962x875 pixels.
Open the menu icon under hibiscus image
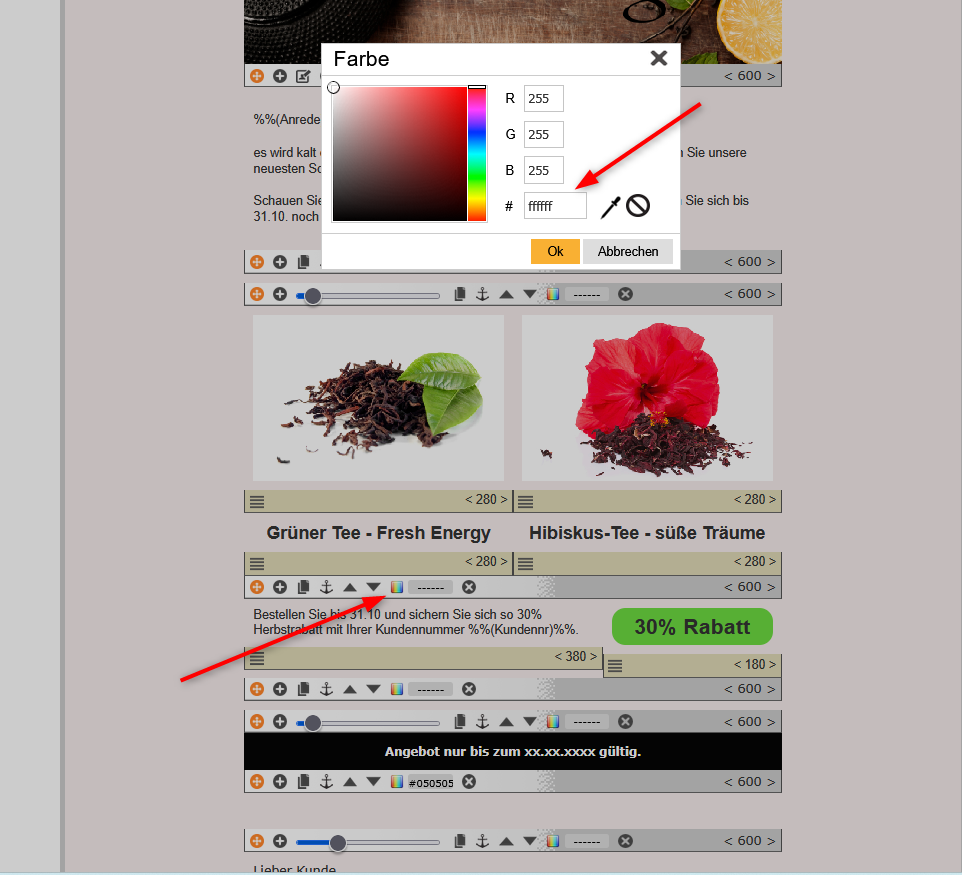526,501
